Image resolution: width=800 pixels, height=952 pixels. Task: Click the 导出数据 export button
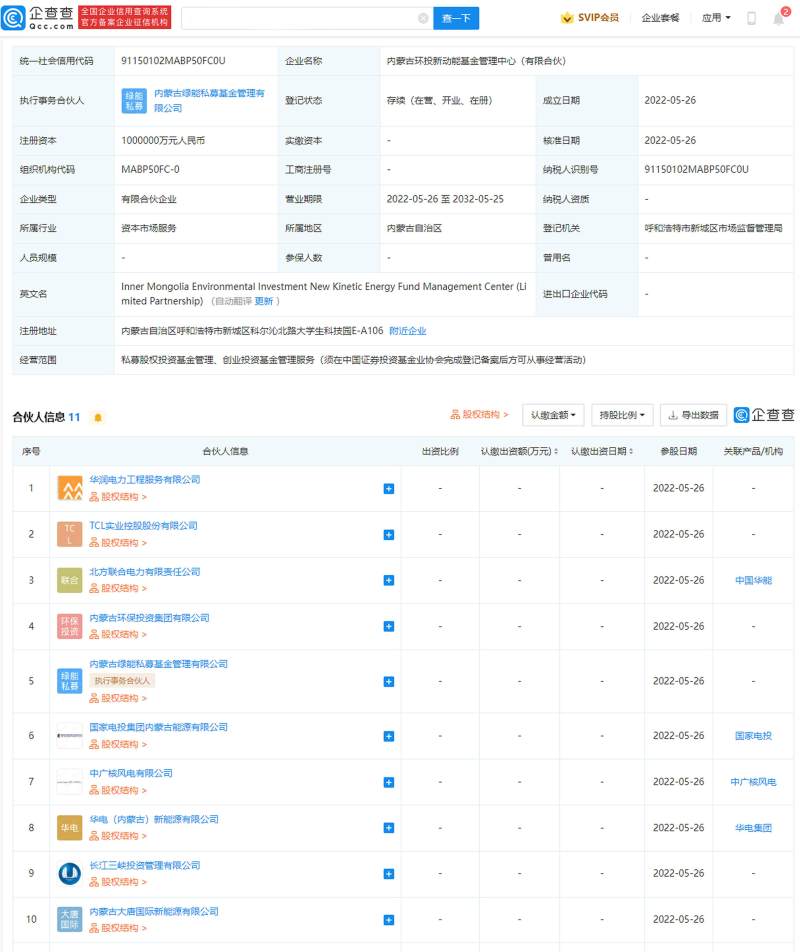pyautogui.click(x=693, y=415)
